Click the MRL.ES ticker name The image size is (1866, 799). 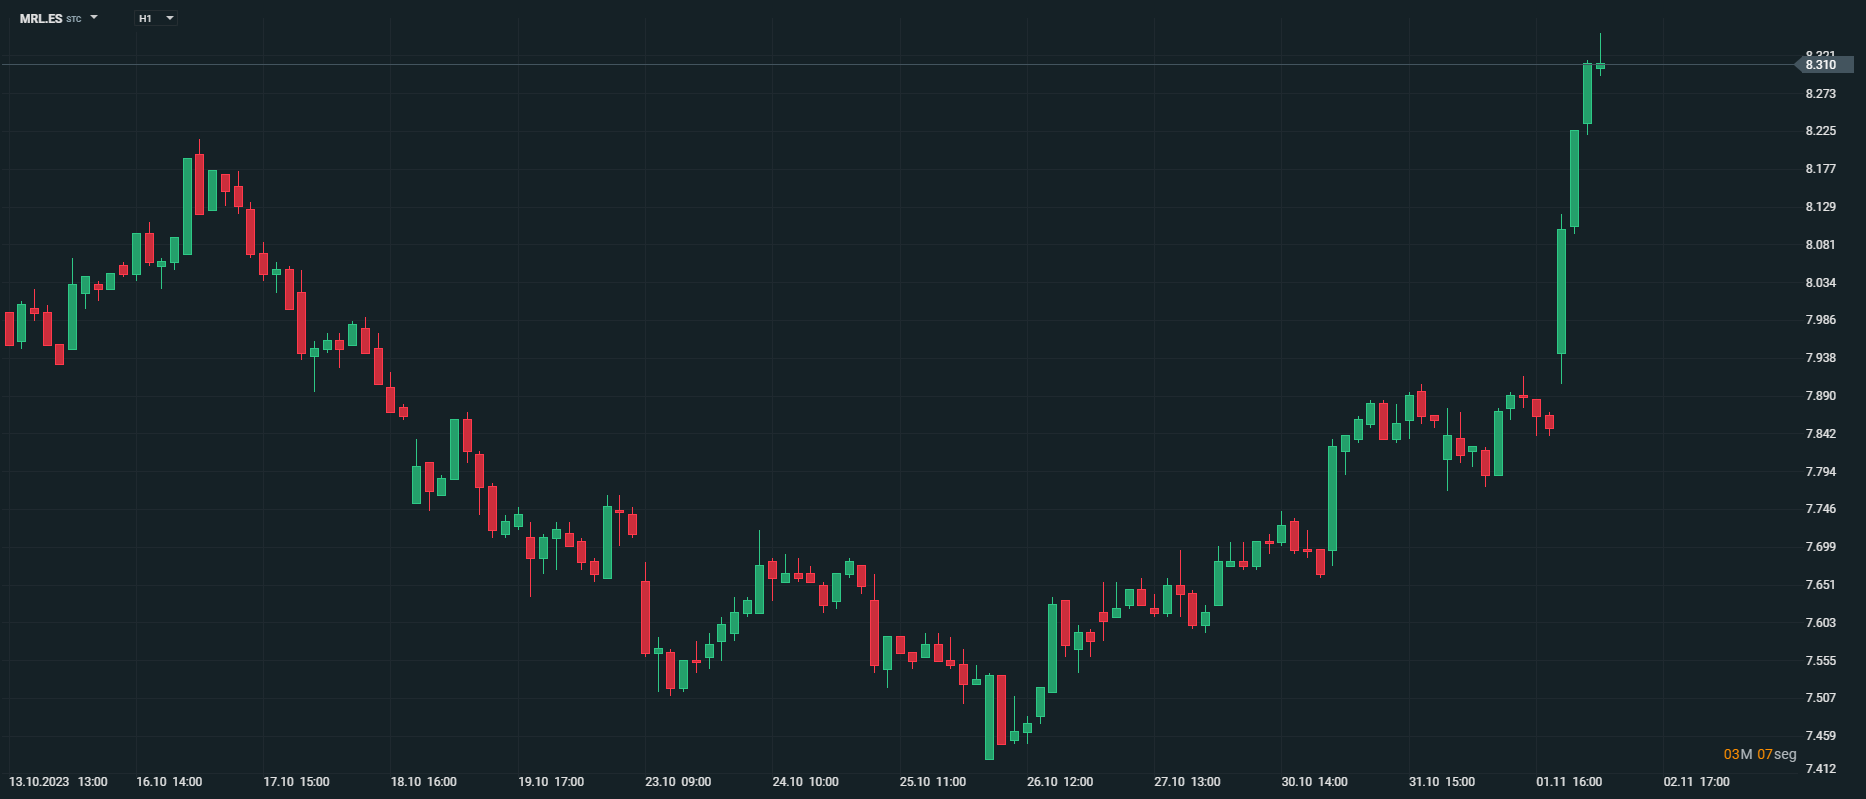[x=41, y=19]
